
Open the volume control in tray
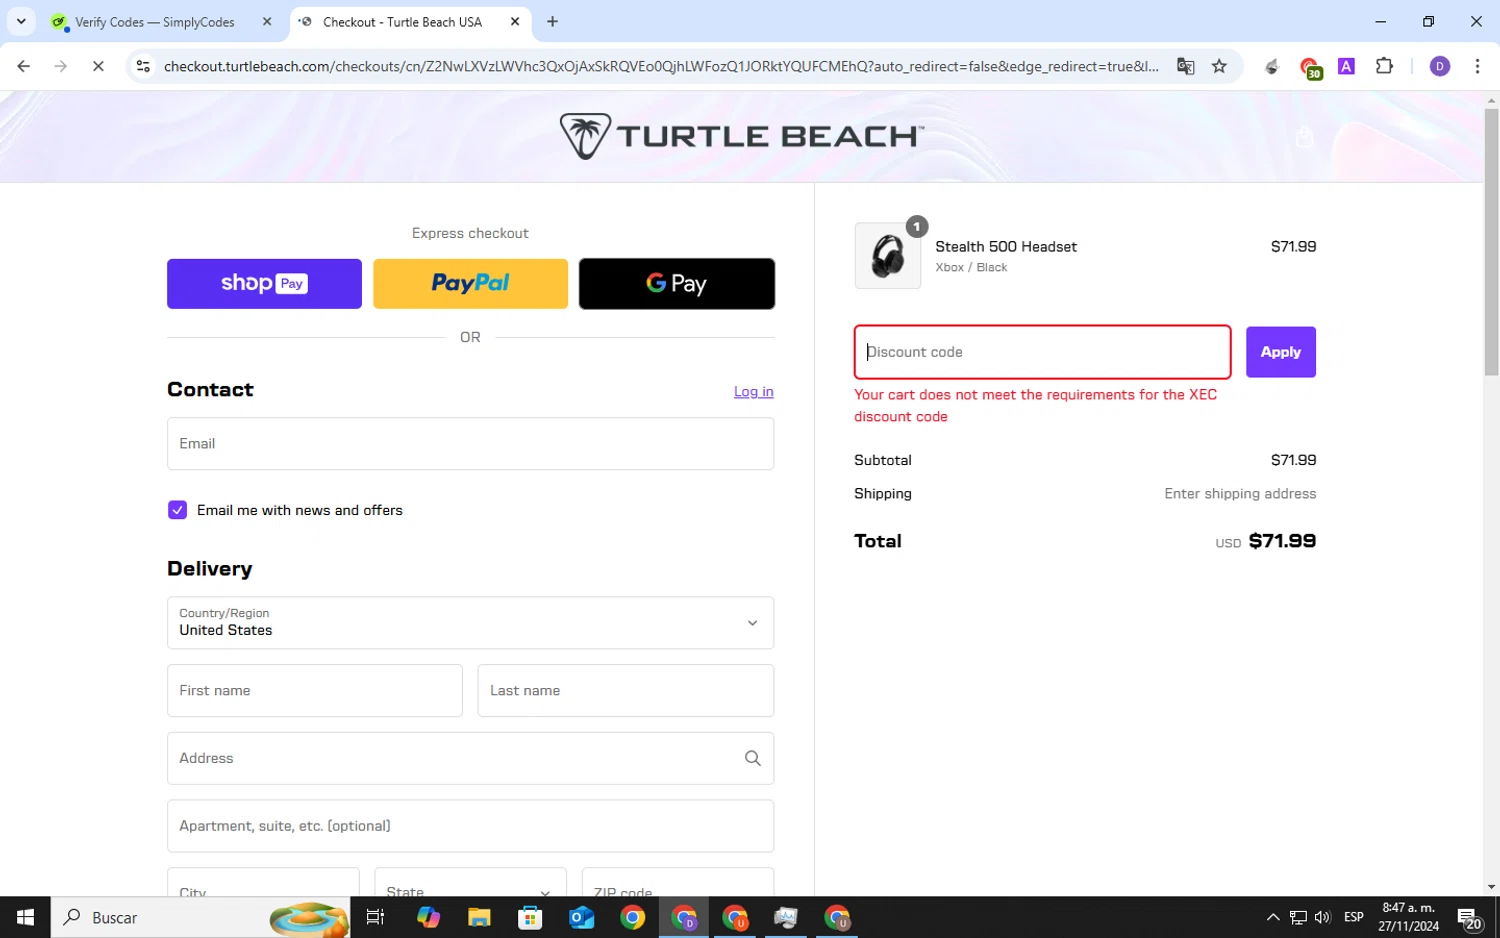pos(1323,917)
